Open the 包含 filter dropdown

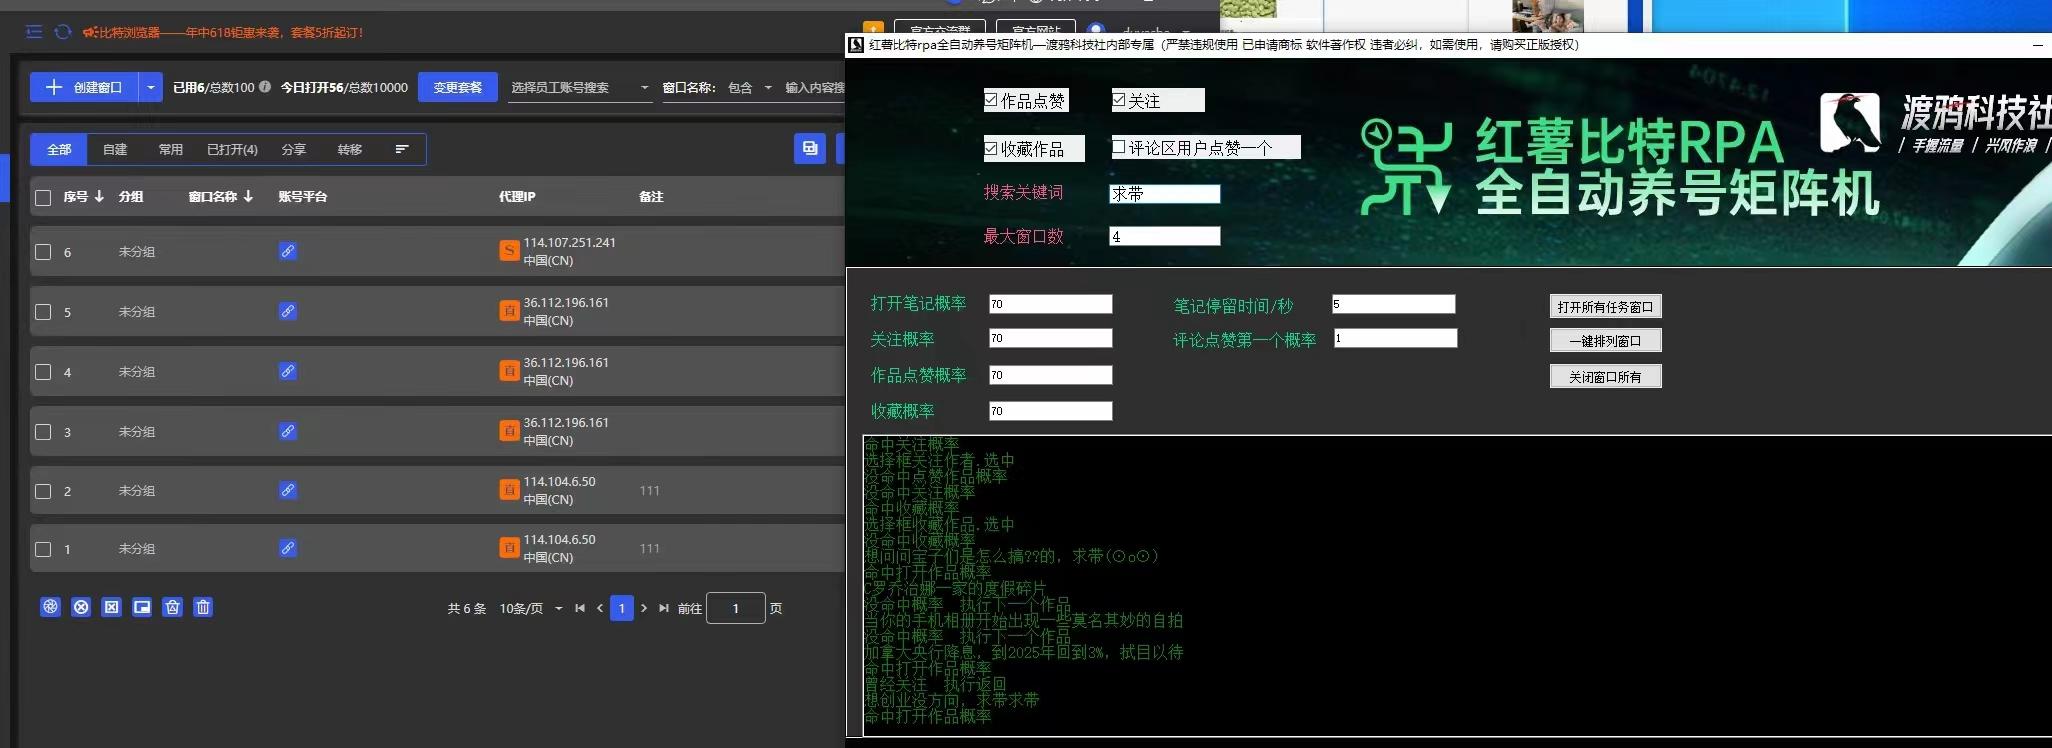[x=750, y=88]
